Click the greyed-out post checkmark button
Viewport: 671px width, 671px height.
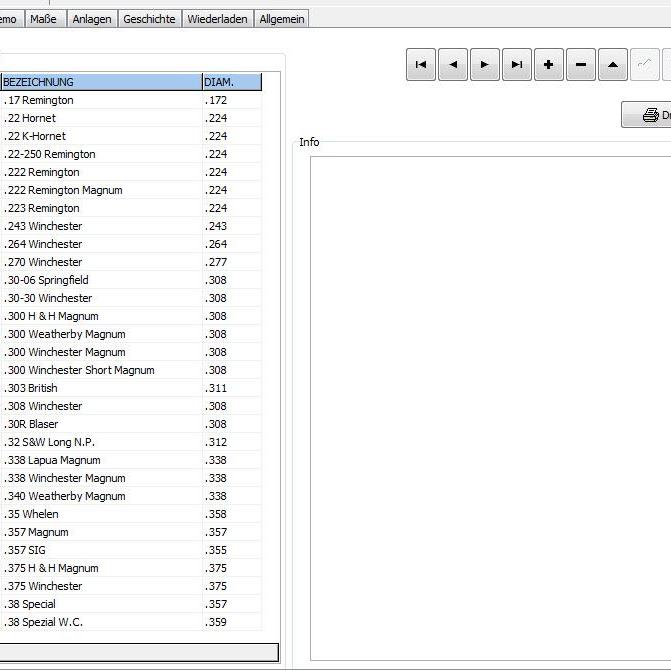[644, 65]
